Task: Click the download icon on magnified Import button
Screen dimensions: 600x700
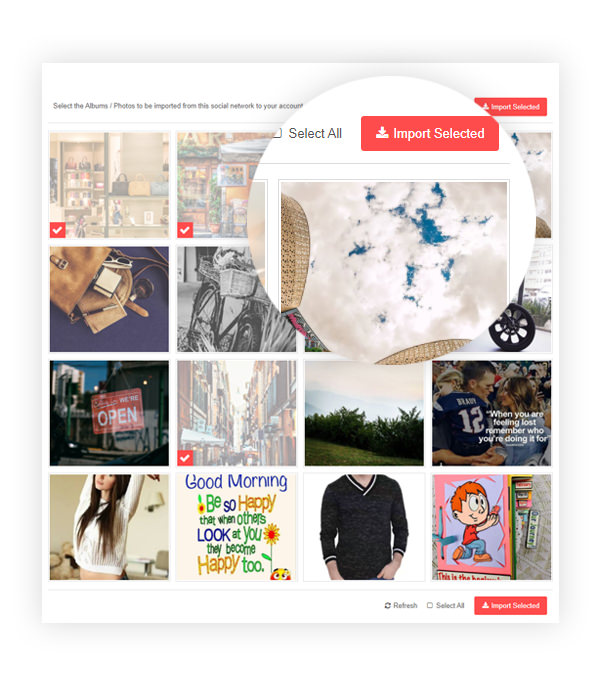Action: click(382, 133)
